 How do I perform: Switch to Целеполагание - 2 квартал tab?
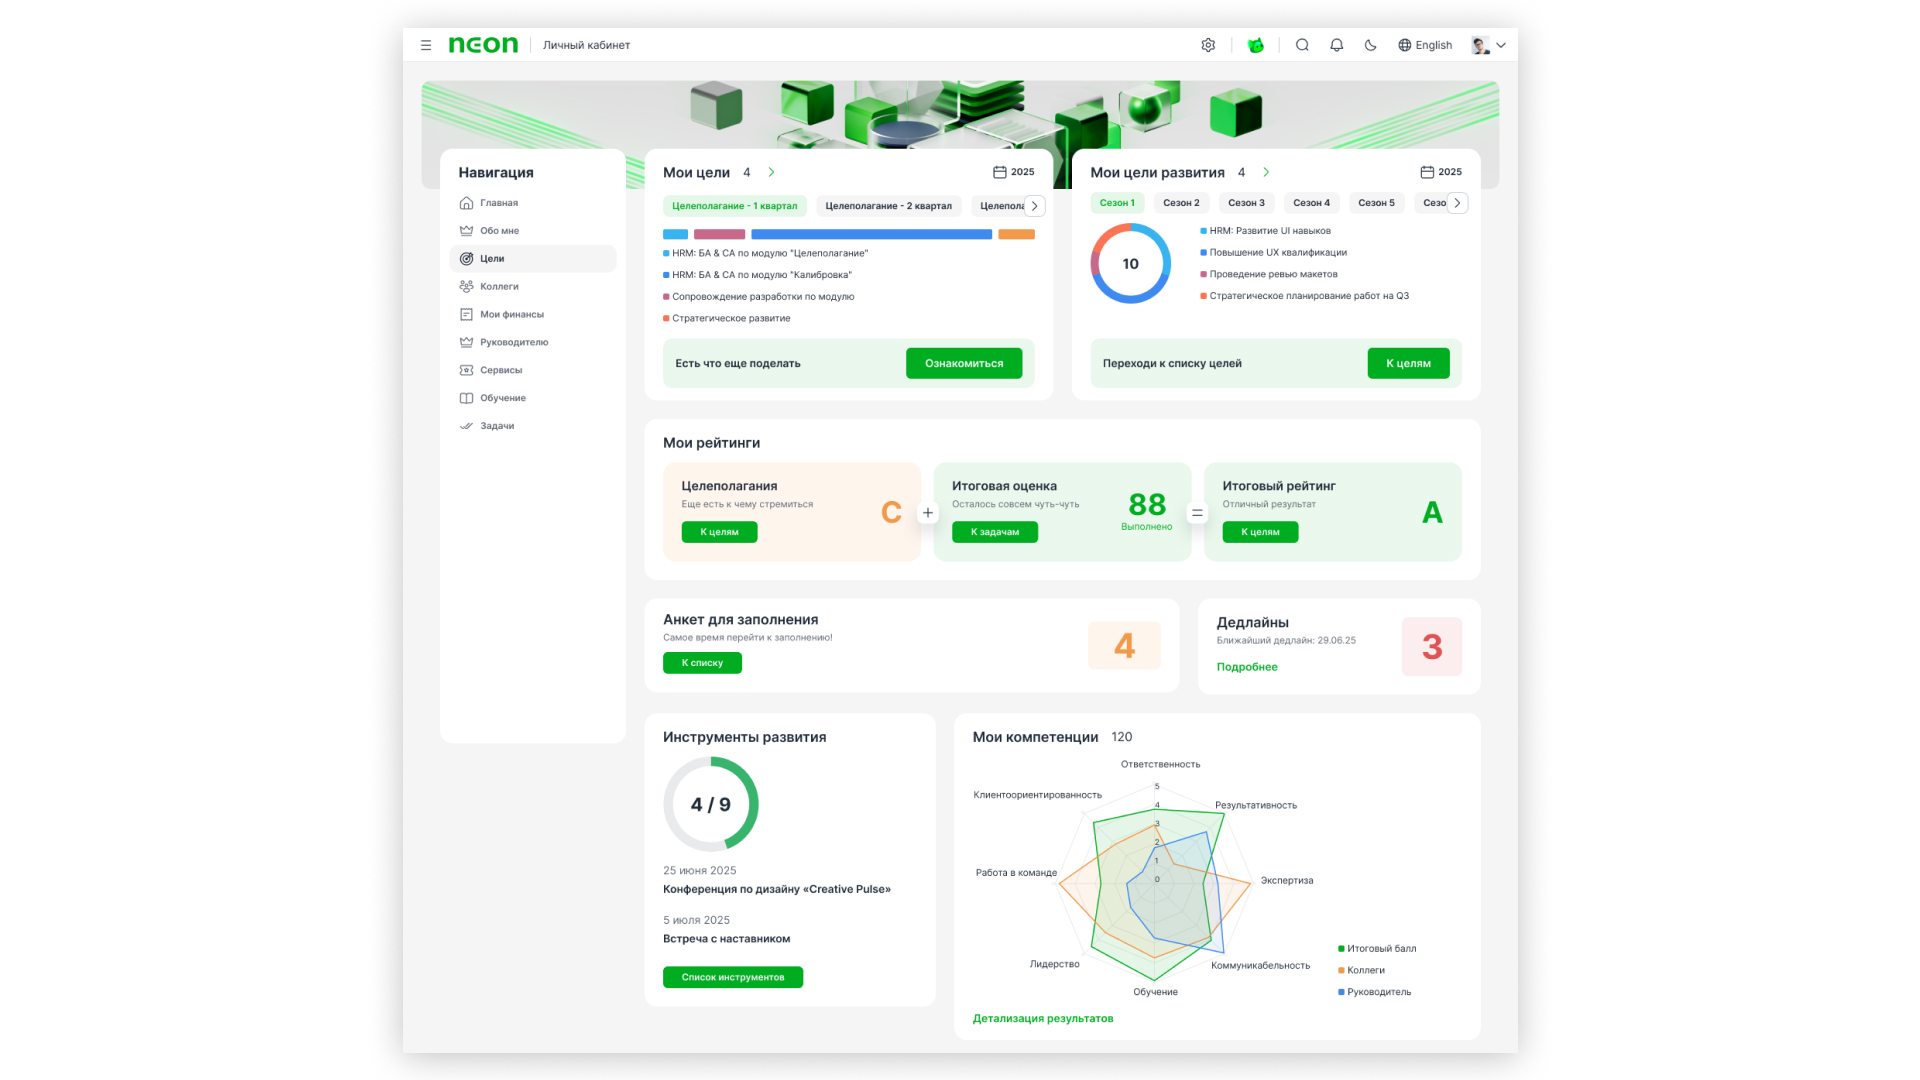pos(888,206)
